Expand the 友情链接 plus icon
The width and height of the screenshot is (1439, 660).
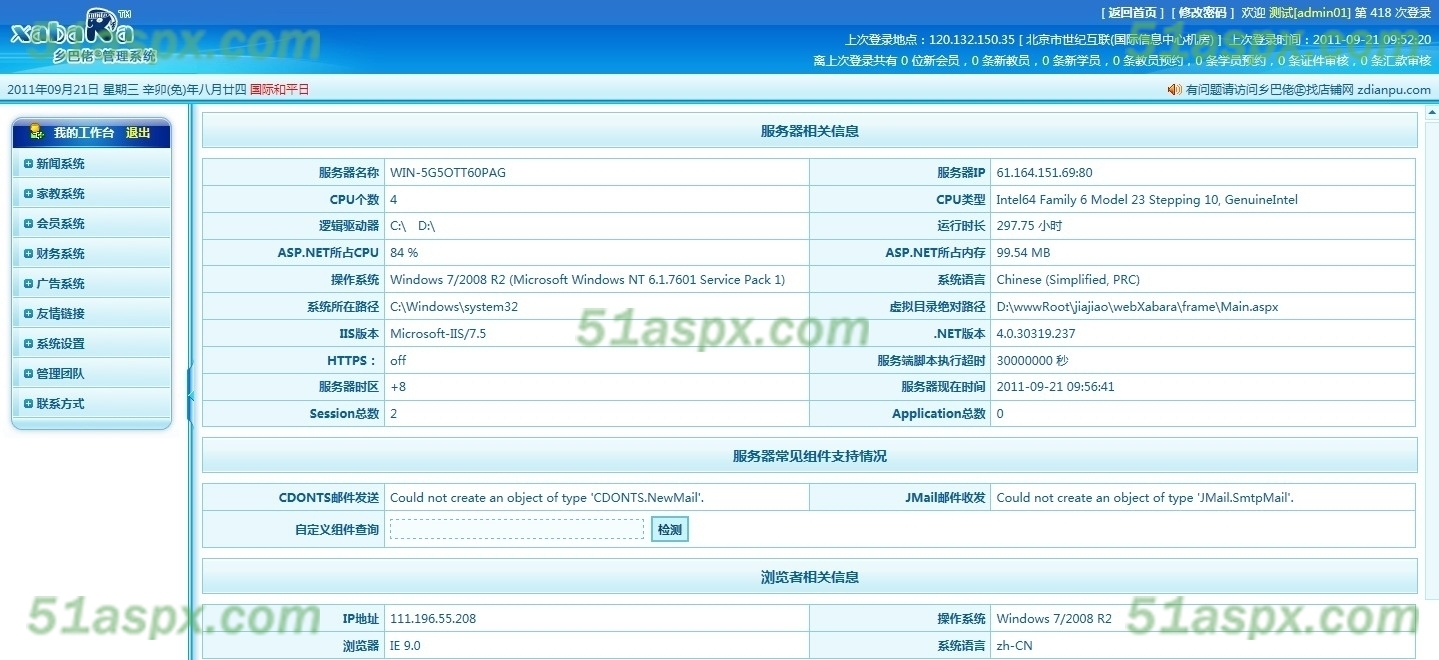pos(28,313)
